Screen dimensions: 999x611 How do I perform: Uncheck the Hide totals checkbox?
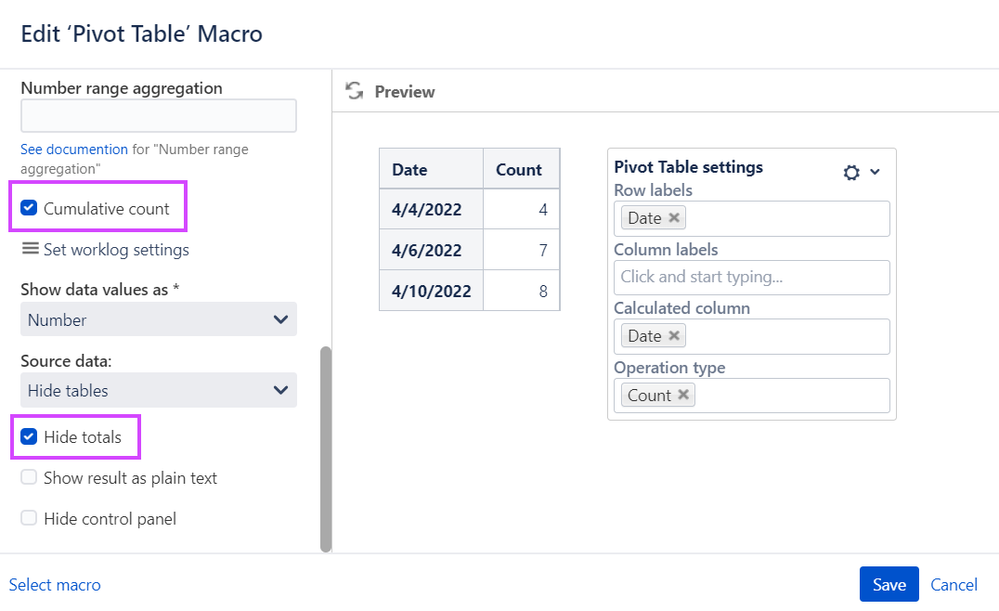[29, 437]
